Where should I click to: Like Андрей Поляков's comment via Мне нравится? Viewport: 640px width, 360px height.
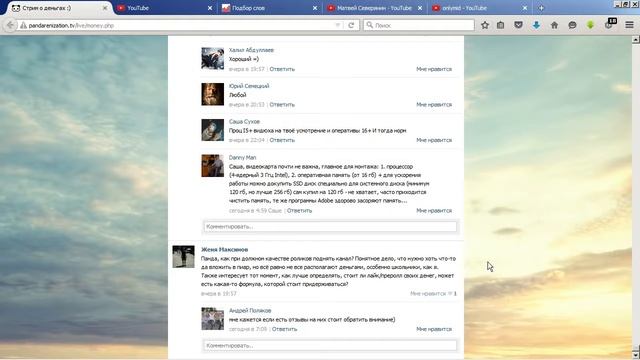[x=434, y=329]
